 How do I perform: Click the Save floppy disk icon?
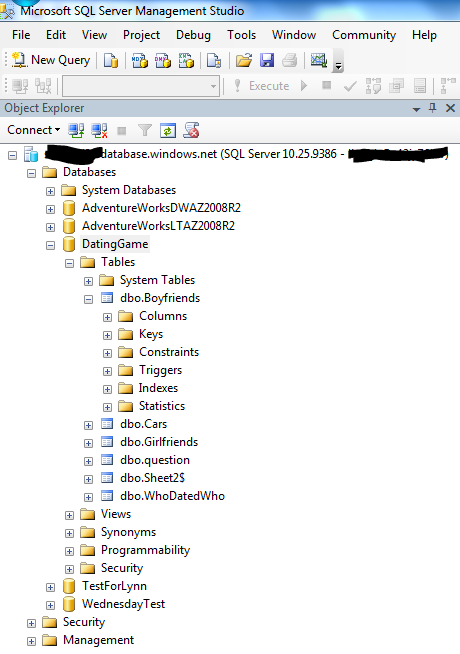click(267, 60)
